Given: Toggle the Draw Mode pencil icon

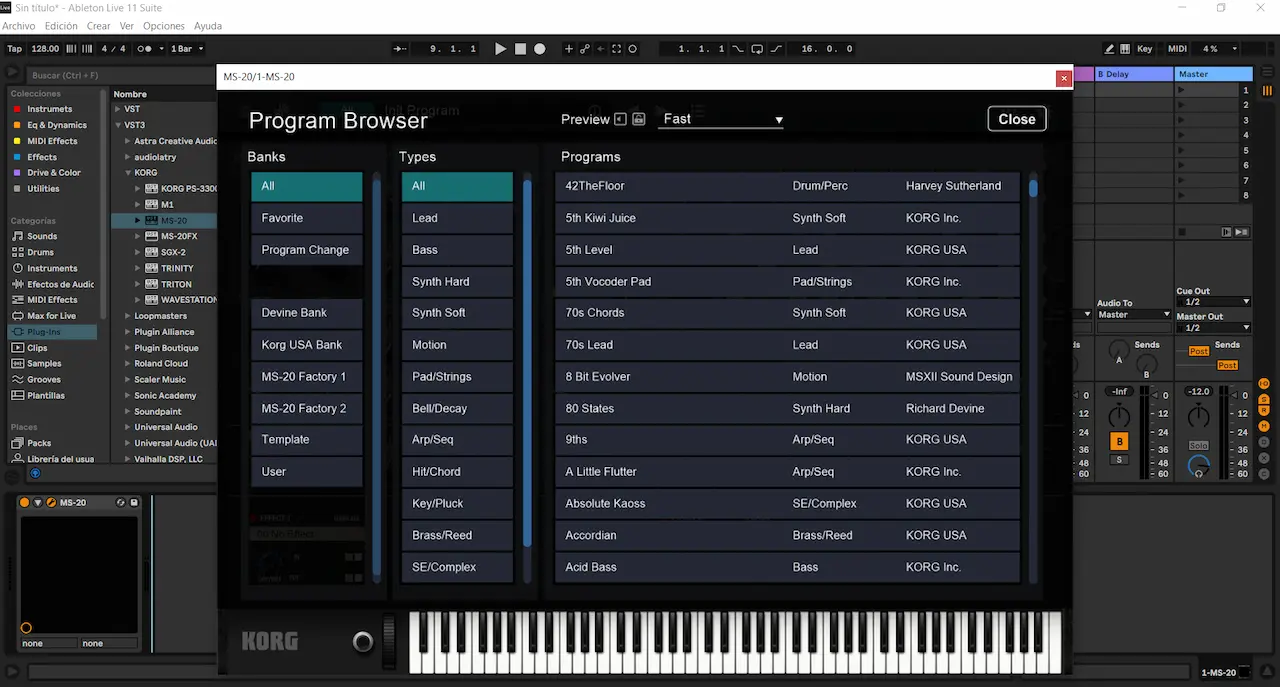Looking at the screenshot, I should [1109, 48].
